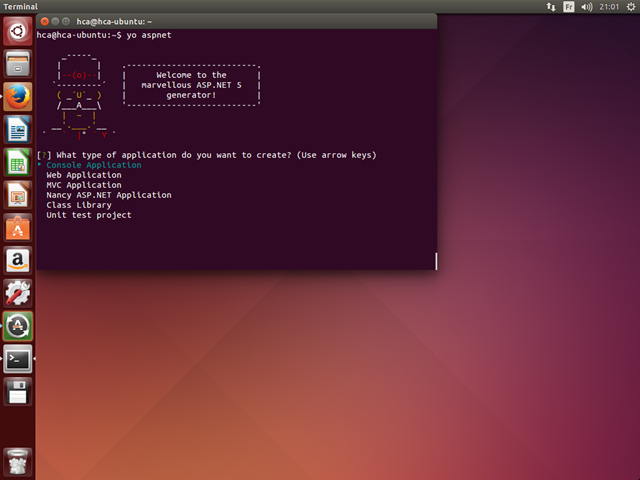Maximize the terminal window

(x=65, y=21)
